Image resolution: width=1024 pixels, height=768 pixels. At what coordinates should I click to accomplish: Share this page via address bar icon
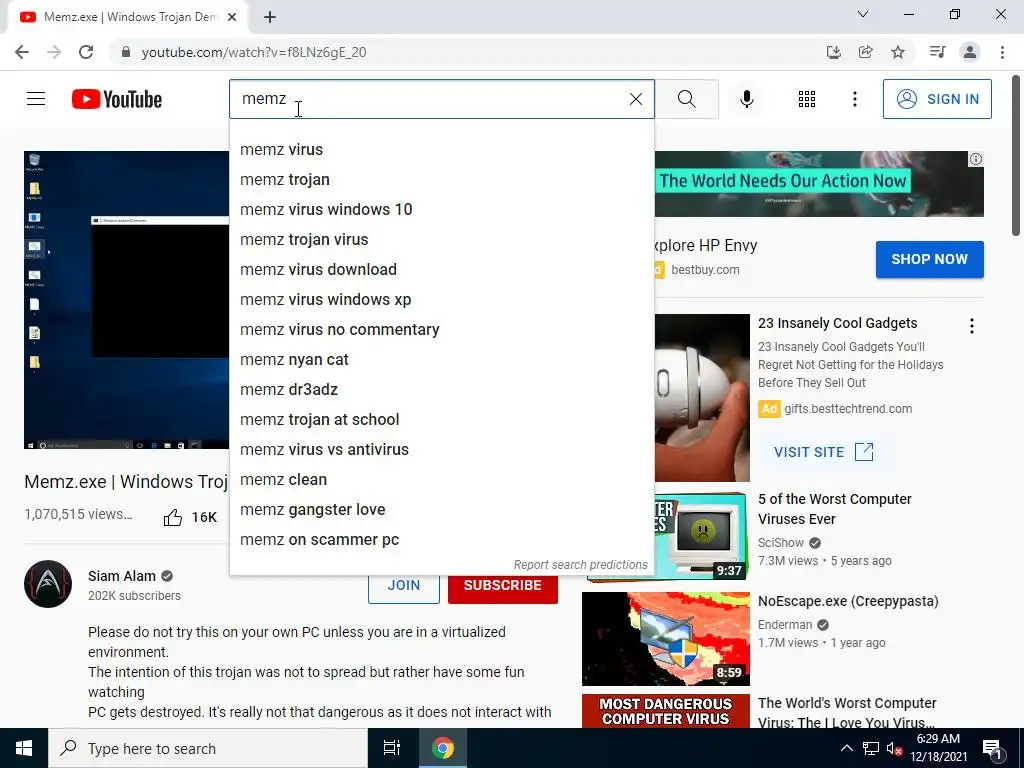point(866,52)
